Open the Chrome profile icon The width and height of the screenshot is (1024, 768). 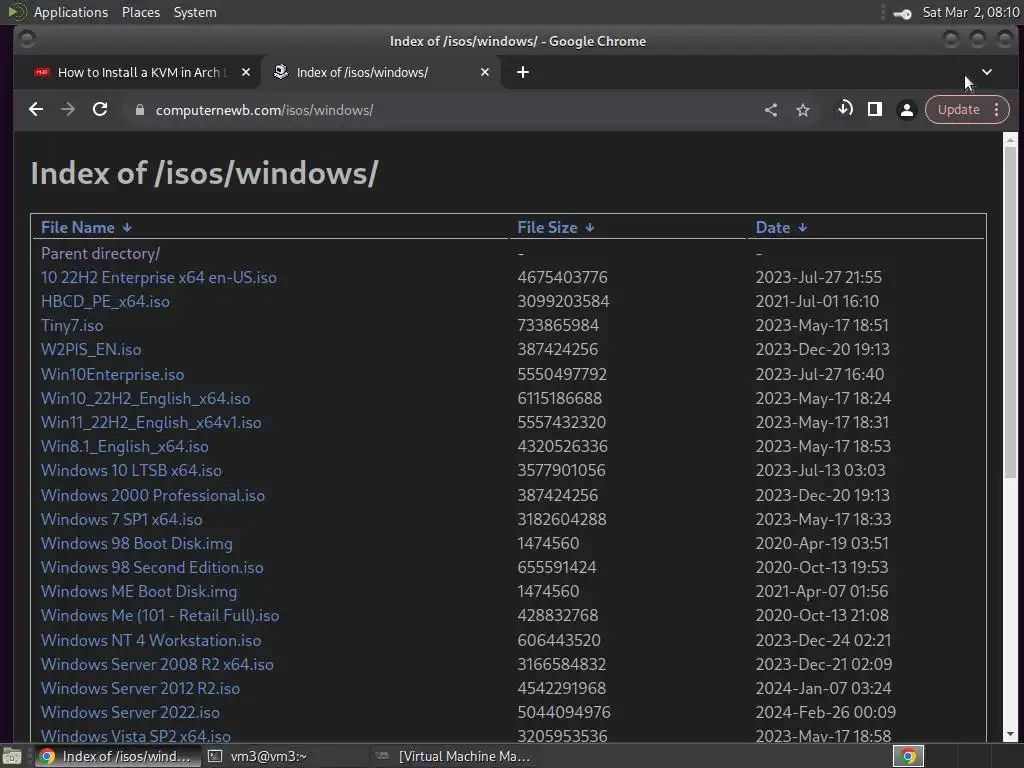point(907,110)
